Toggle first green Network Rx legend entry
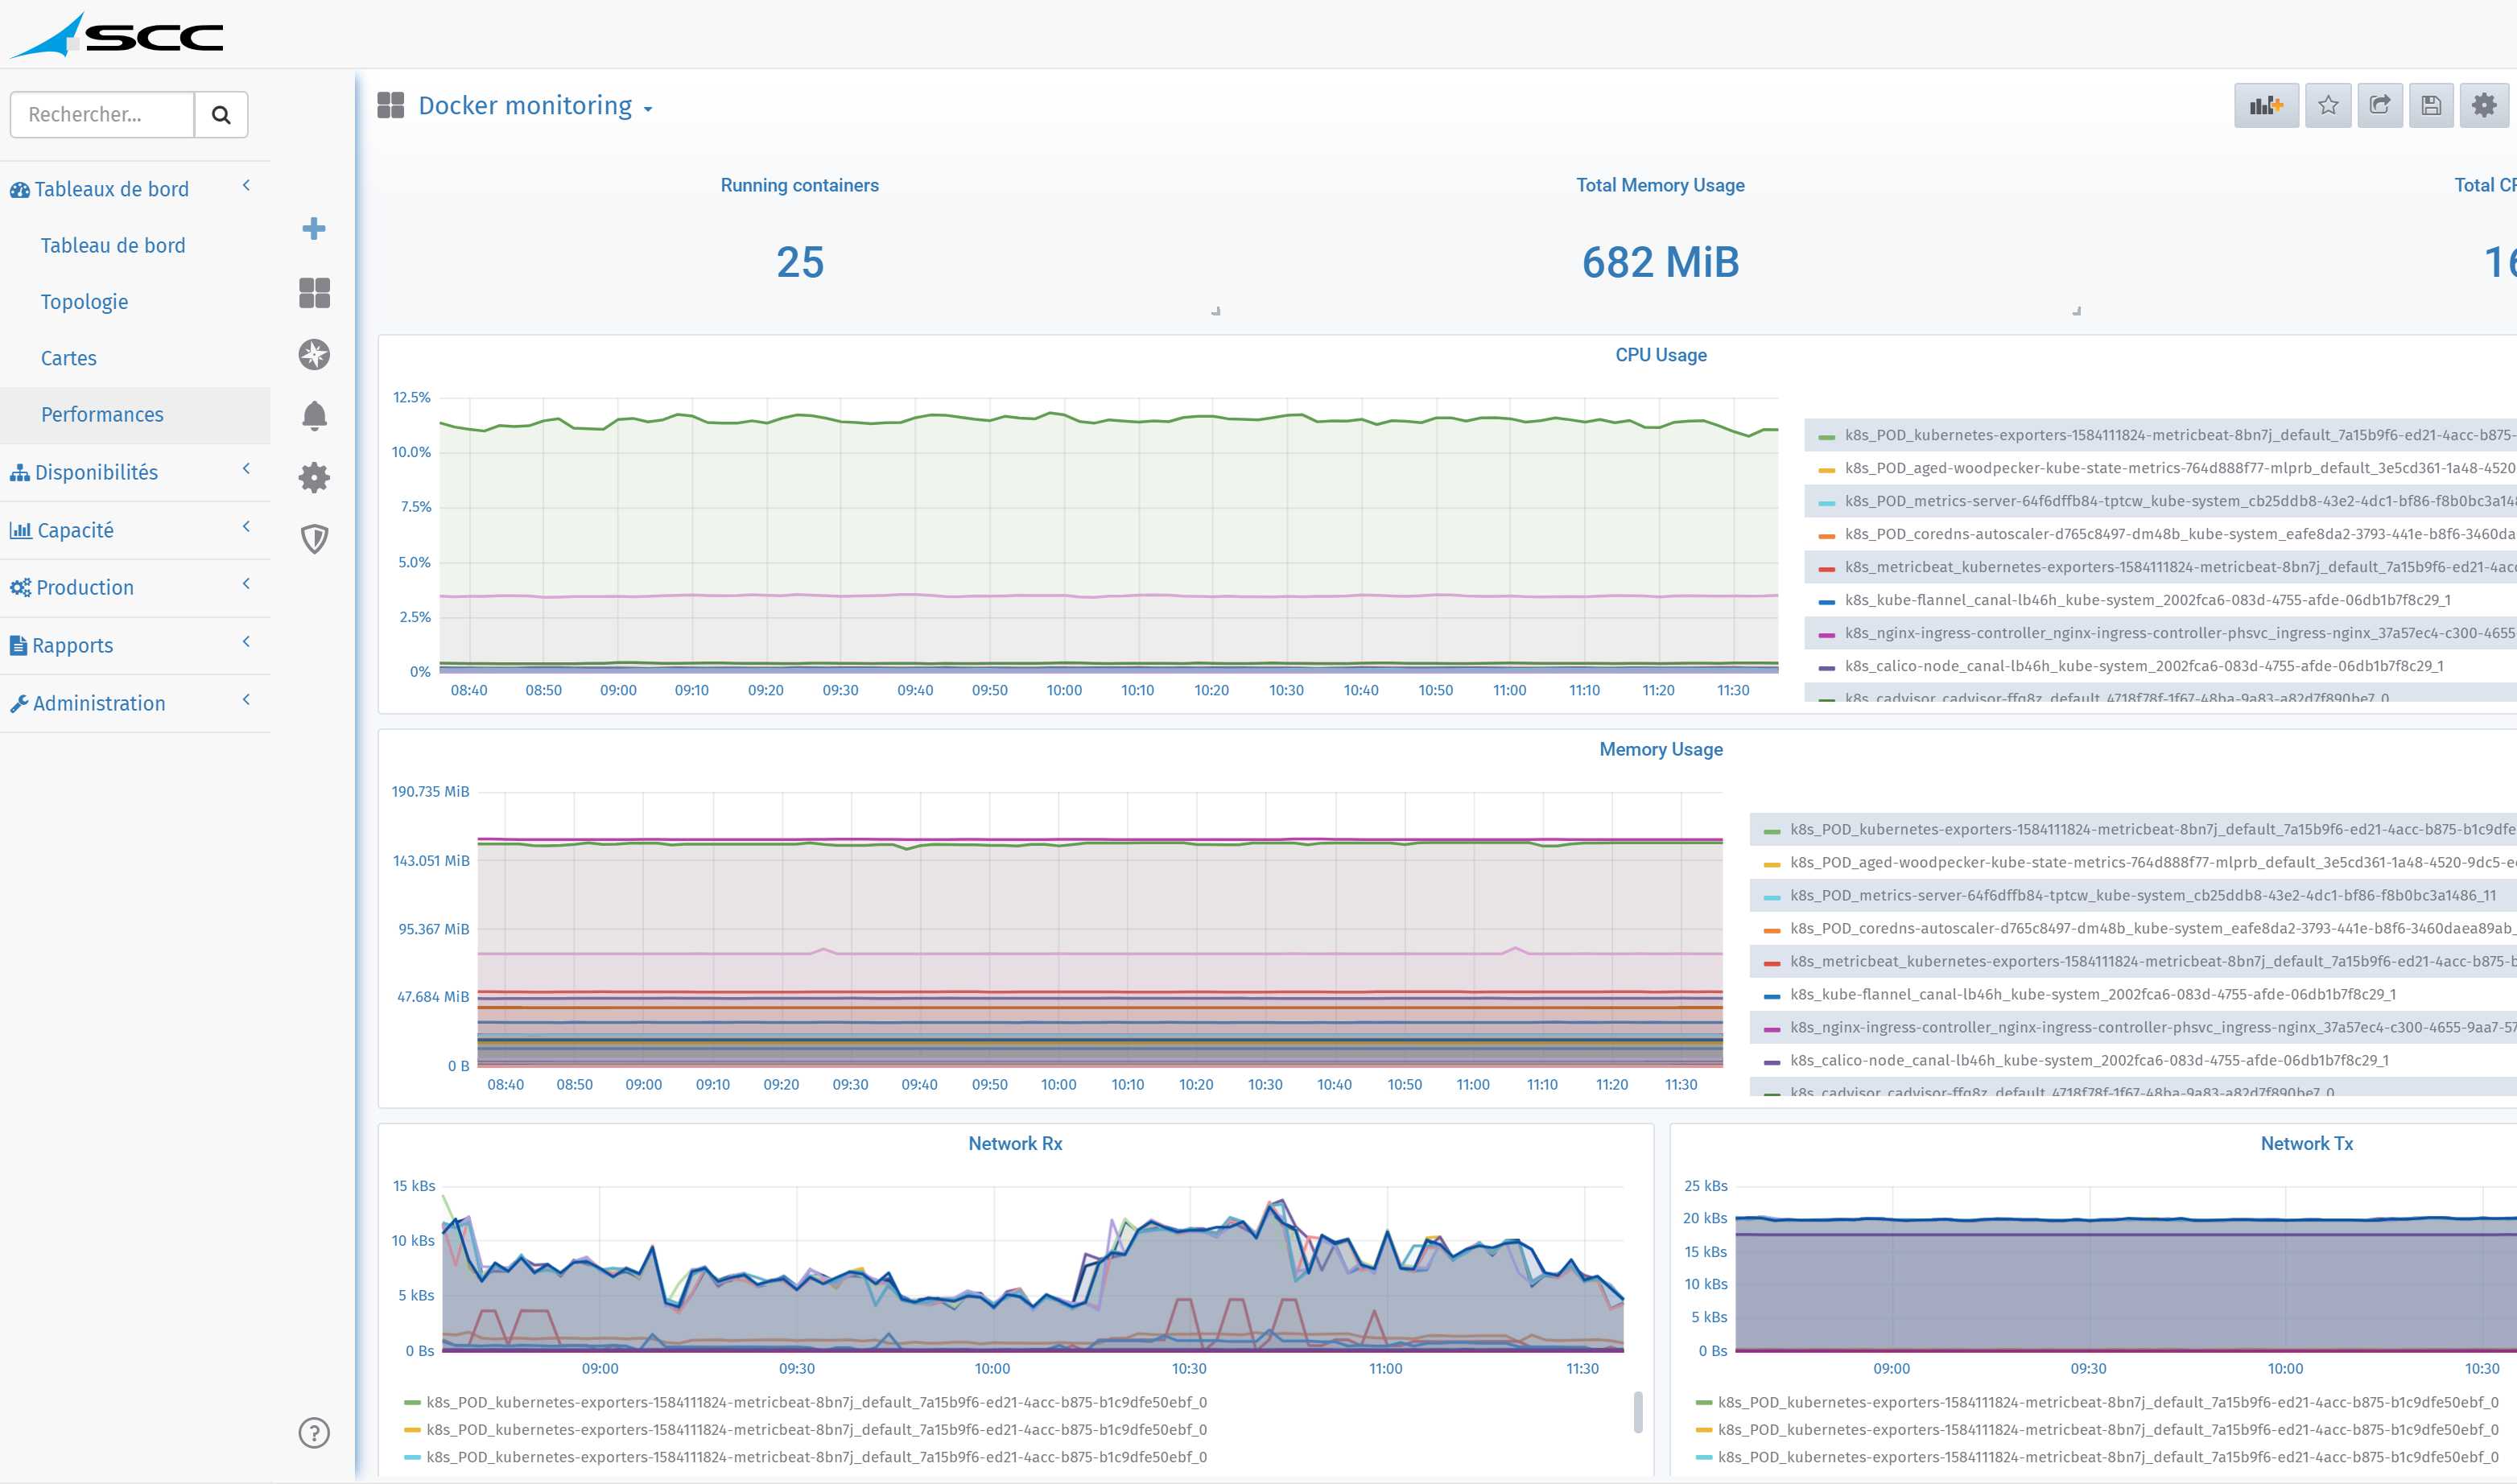Image resolution: width=2517 pixels, height=1484 pixels. [x=817, y=1403]
